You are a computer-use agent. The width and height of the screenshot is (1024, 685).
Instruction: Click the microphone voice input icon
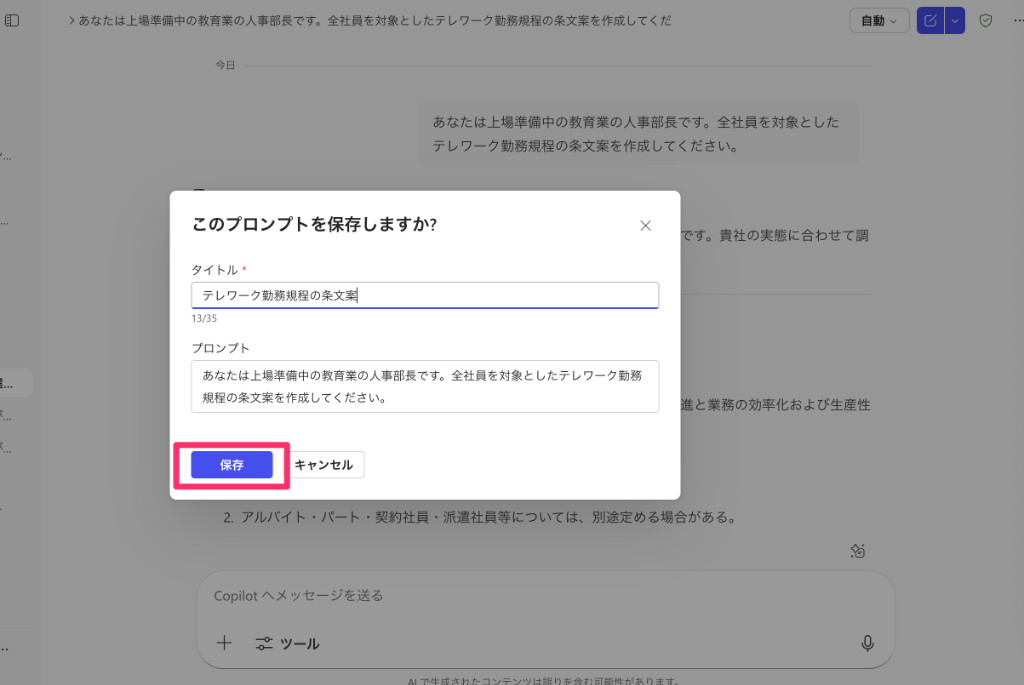coord(867,643)
